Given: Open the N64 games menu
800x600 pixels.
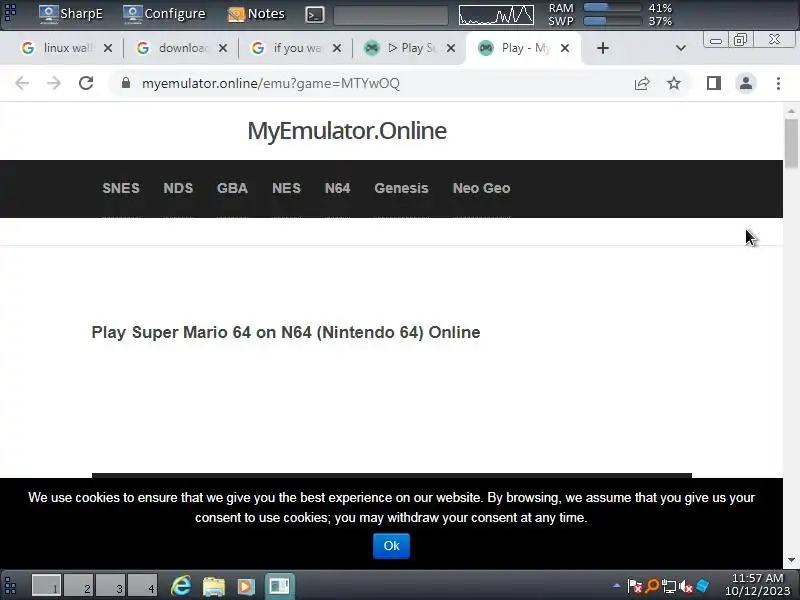Looking at the screenshot, I should (337, 188).
